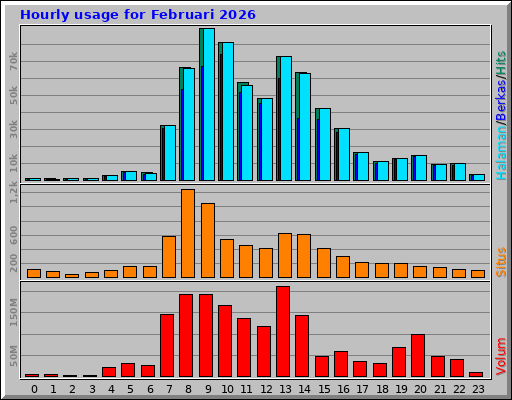
Task: Click the "30k" y-axis label
Action: tap(13, 129)
